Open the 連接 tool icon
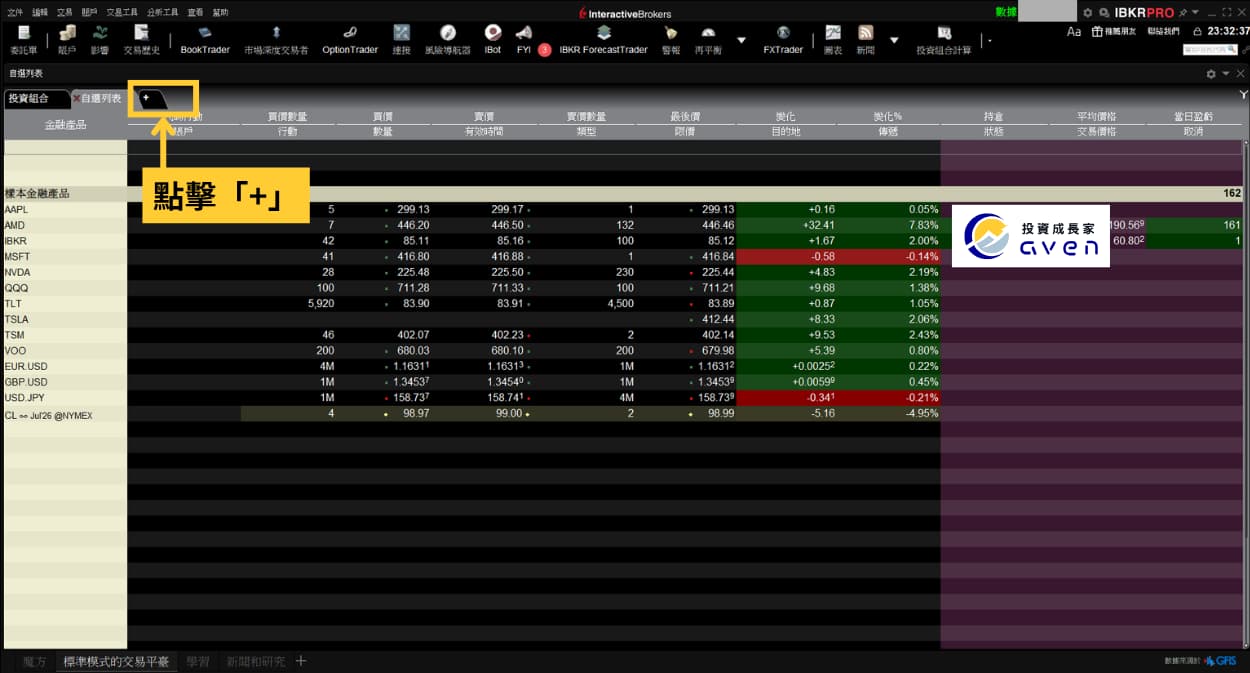The image size is (1250, 673). (401, 40)
